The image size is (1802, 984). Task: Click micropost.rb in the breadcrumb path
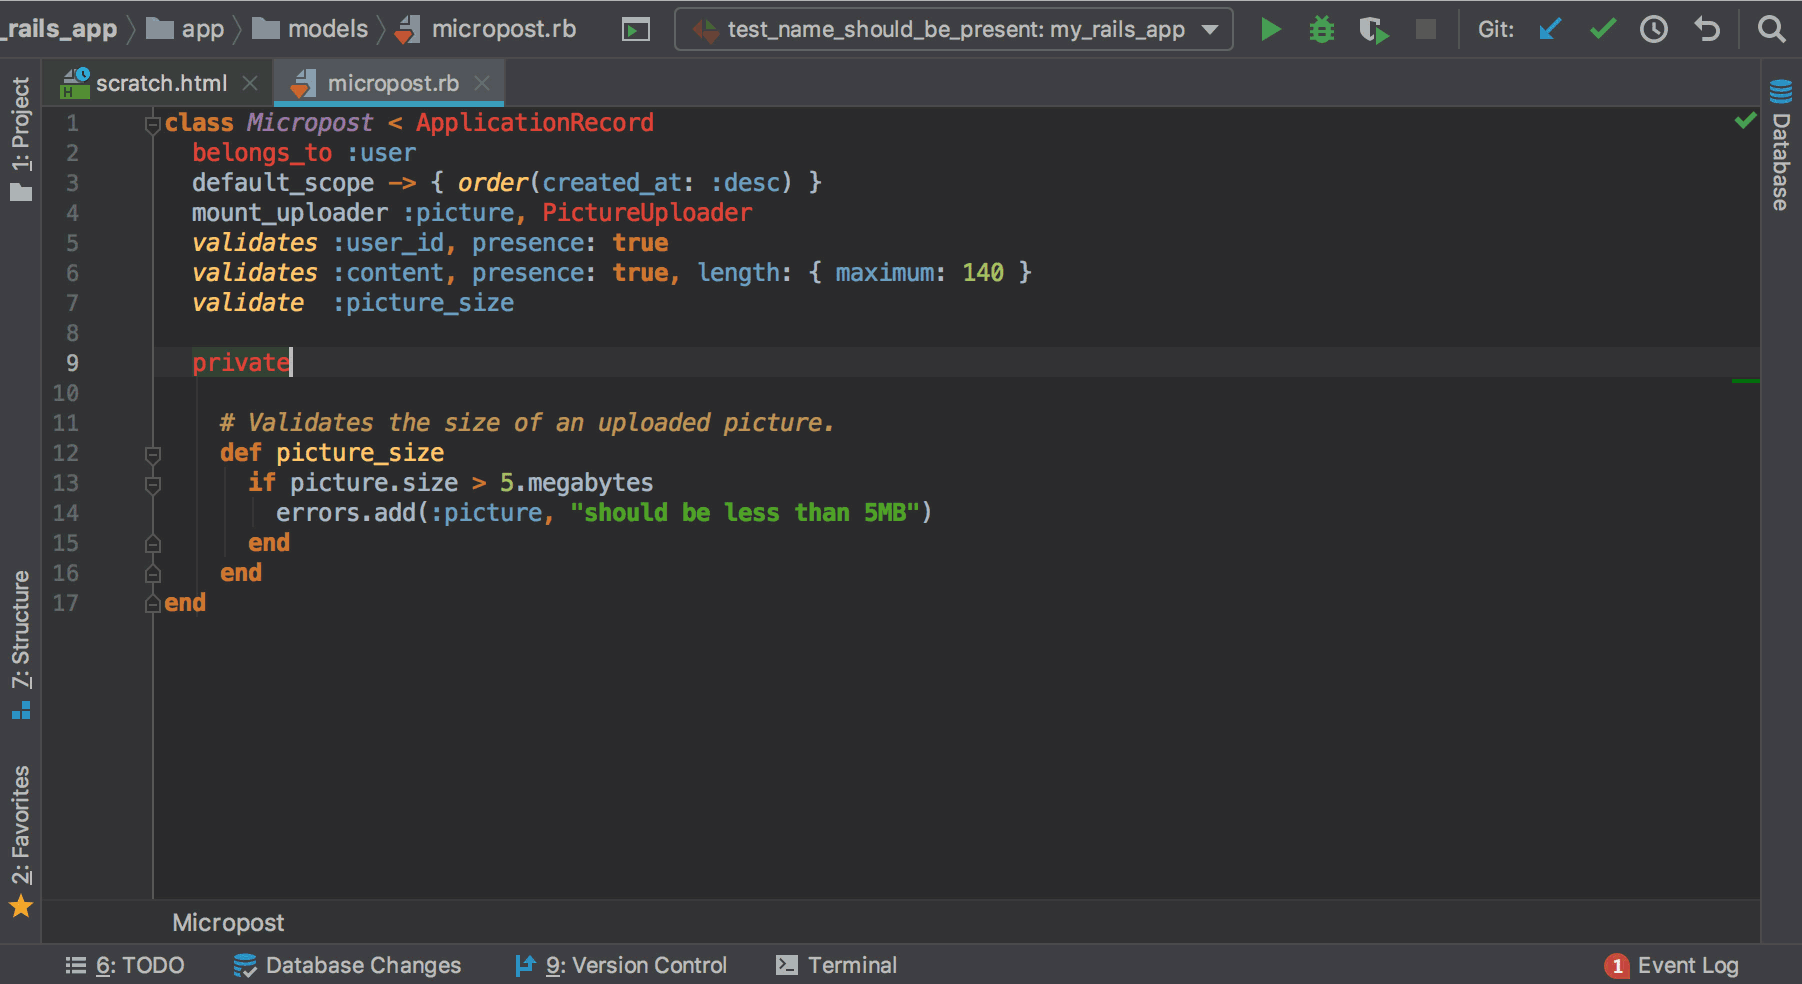[x=485, y=29]
